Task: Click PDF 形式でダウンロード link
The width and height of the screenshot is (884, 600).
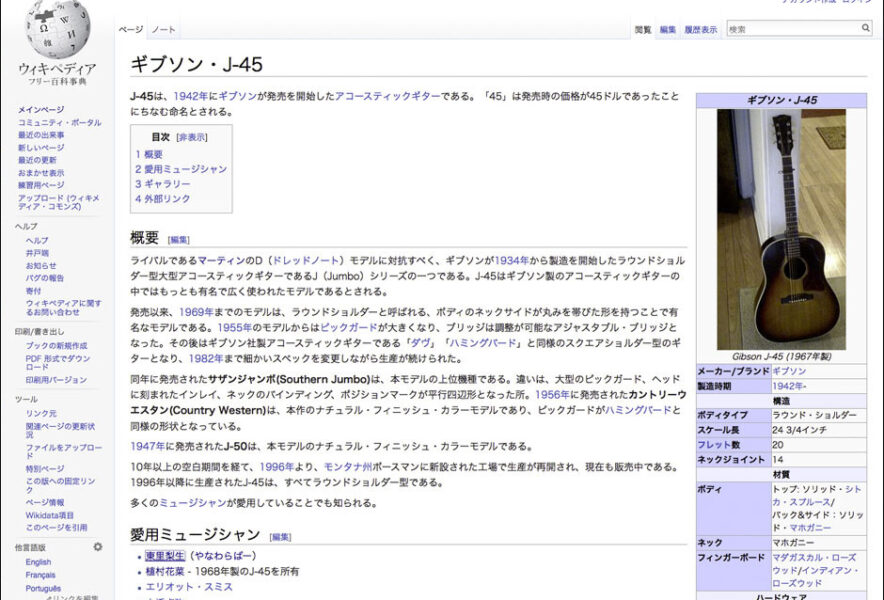Action: point(58,362)
